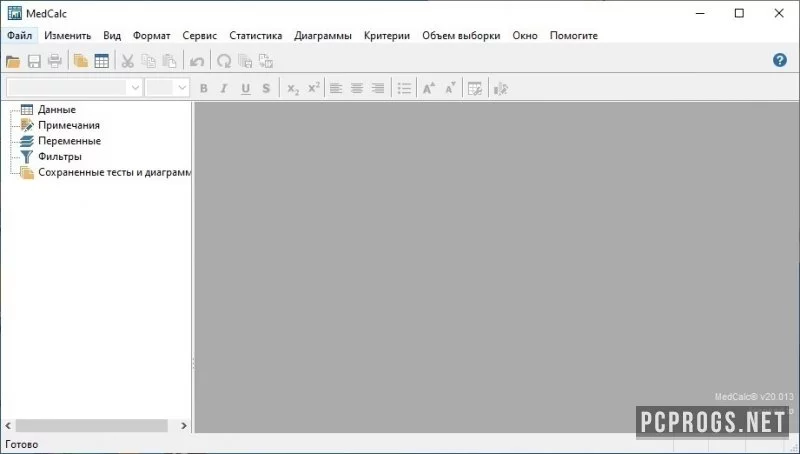
Task: Toggle Underline formatting
Action: [x=245, y=89]
